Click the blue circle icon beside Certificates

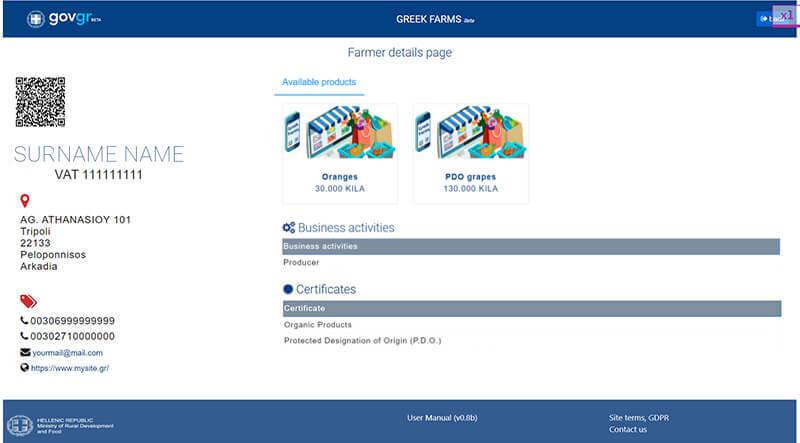click(x=288, y=289)
